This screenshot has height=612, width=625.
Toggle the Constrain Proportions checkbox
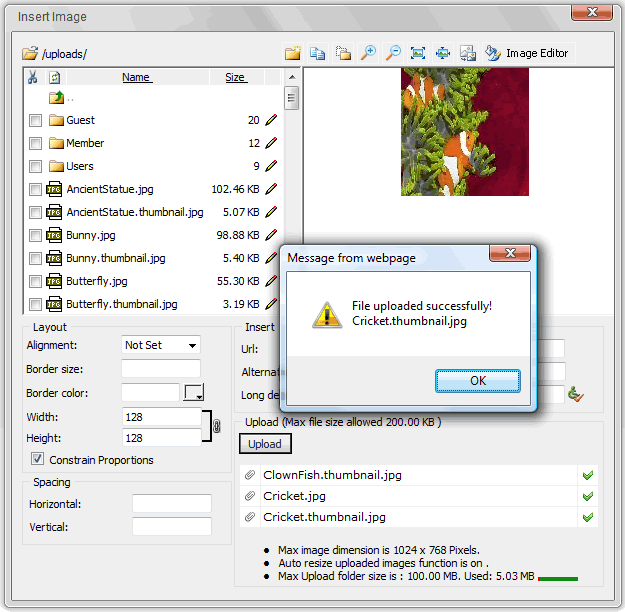tap(38, 460)
